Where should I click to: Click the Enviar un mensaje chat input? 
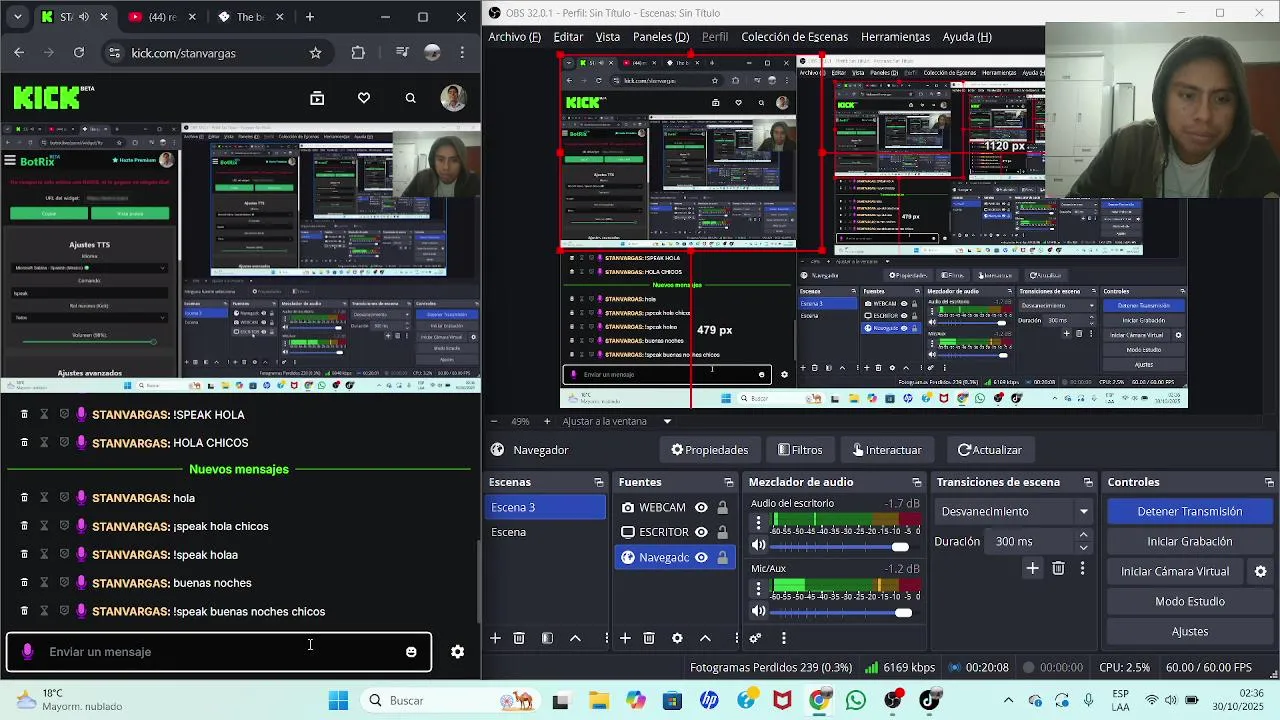[x=219, y=652]
